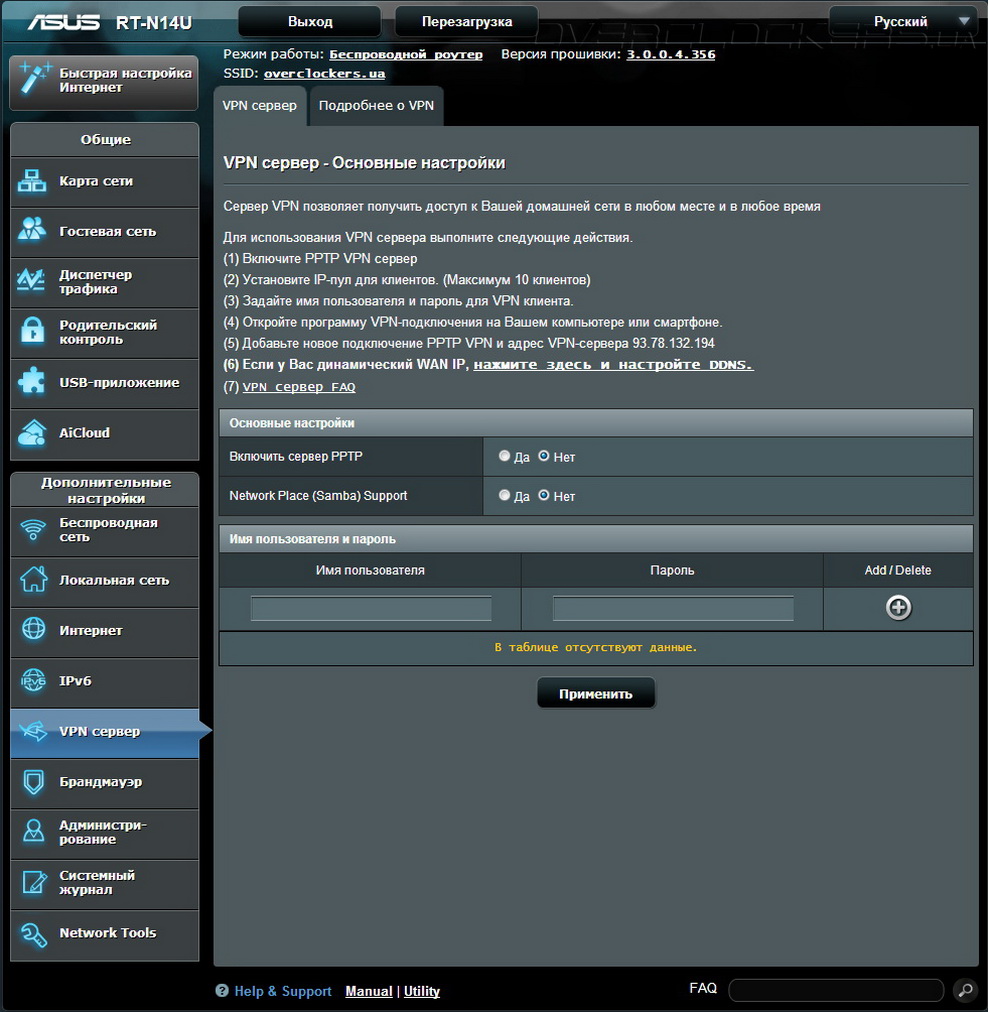Click the FAQ search magnifier icon

(964, 989)
